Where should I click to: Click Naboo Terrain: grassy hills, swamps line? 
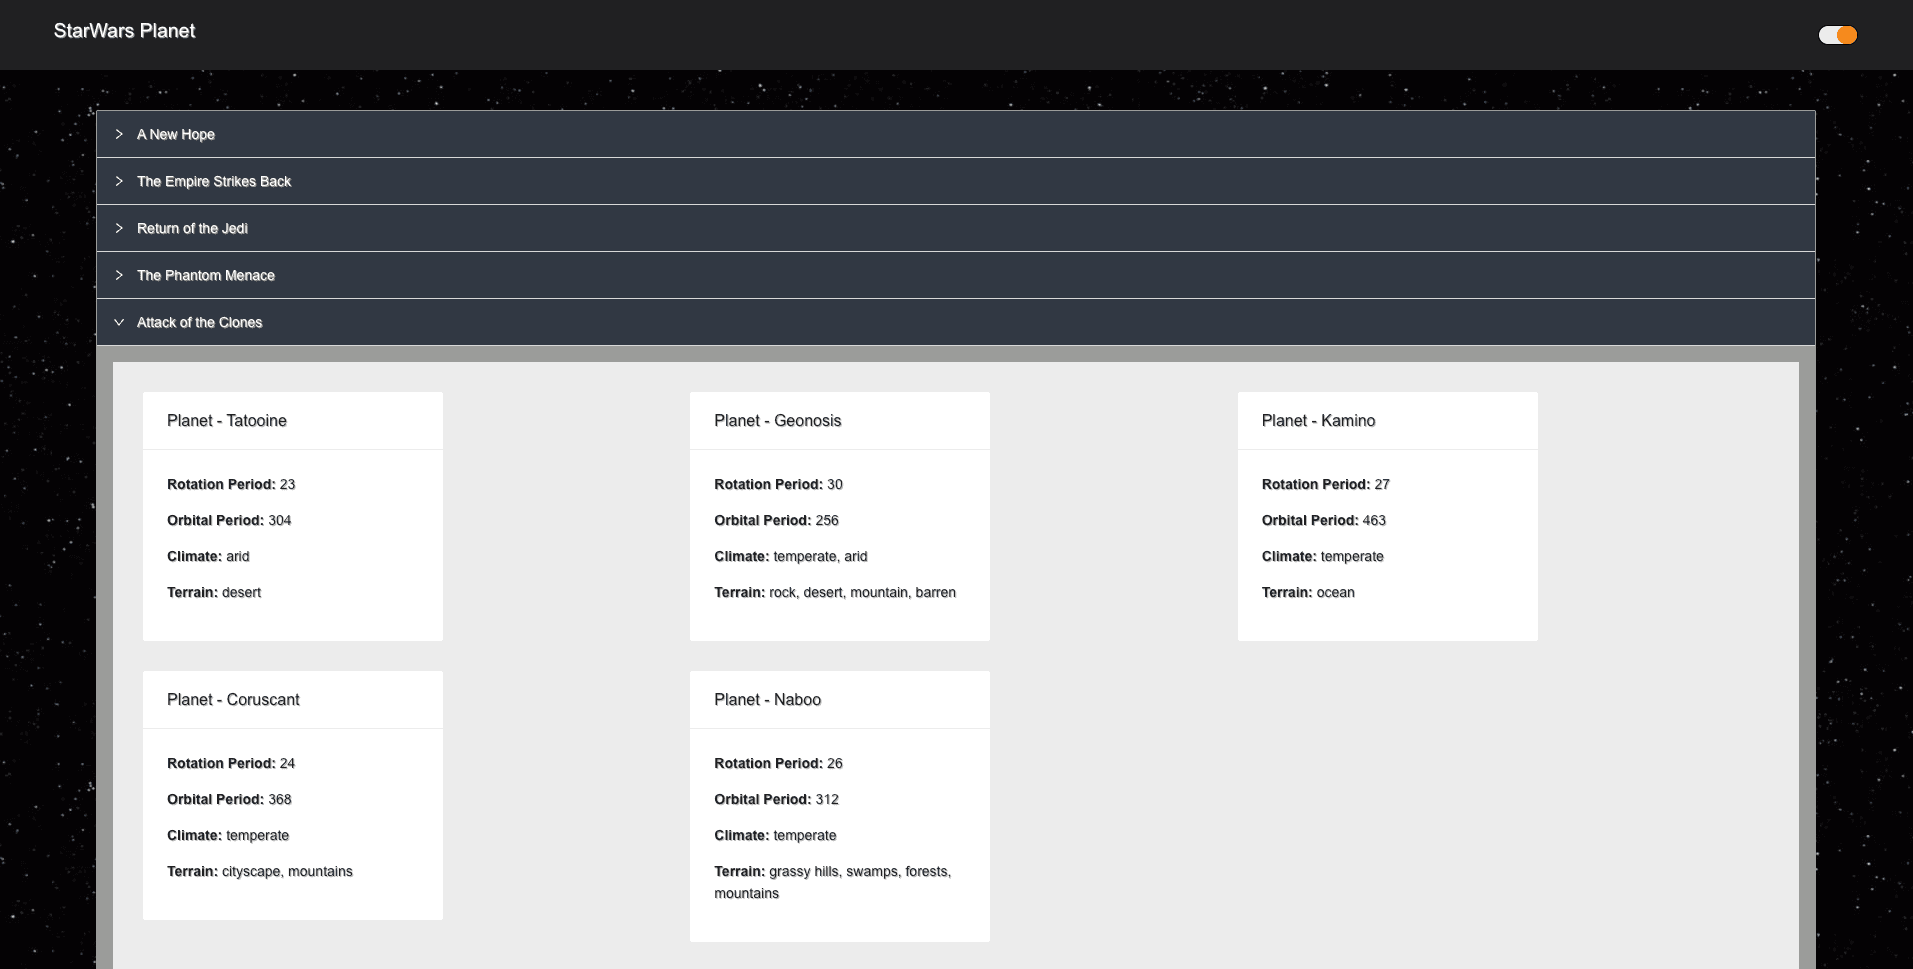[833, 882]
